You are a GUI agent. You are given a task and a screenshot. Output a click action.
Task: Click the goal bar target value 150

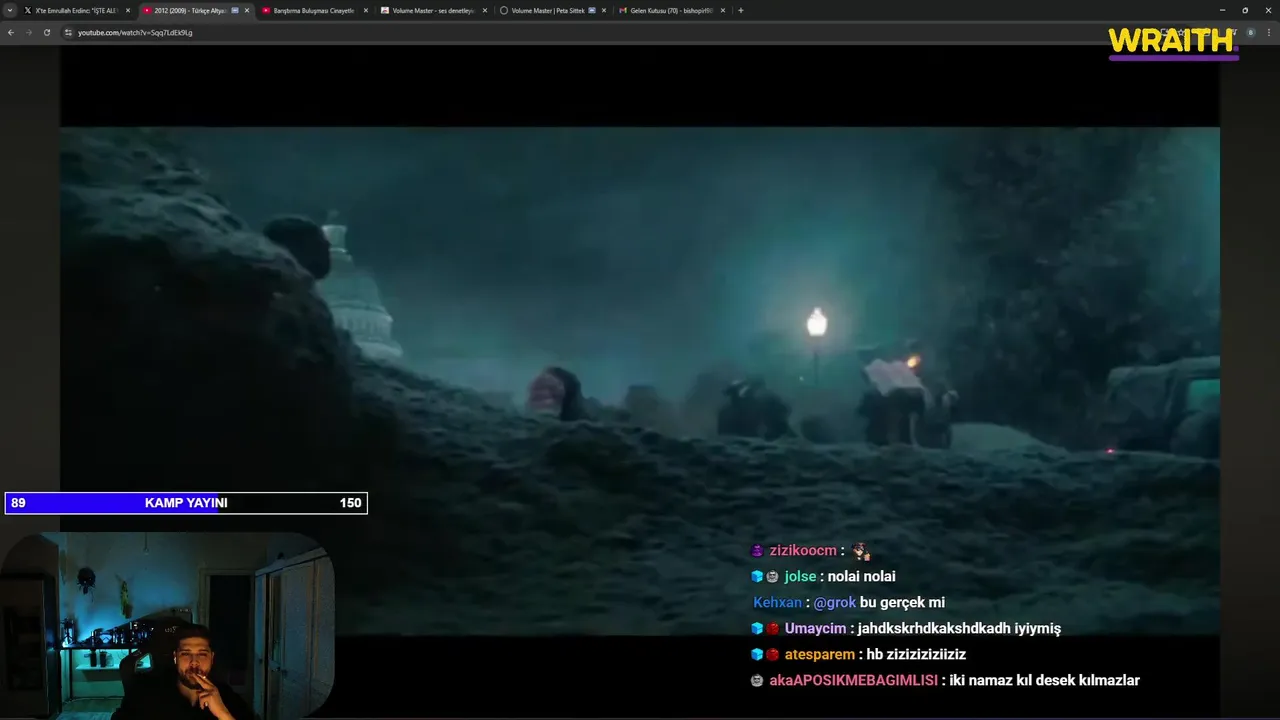coord(350,503)
